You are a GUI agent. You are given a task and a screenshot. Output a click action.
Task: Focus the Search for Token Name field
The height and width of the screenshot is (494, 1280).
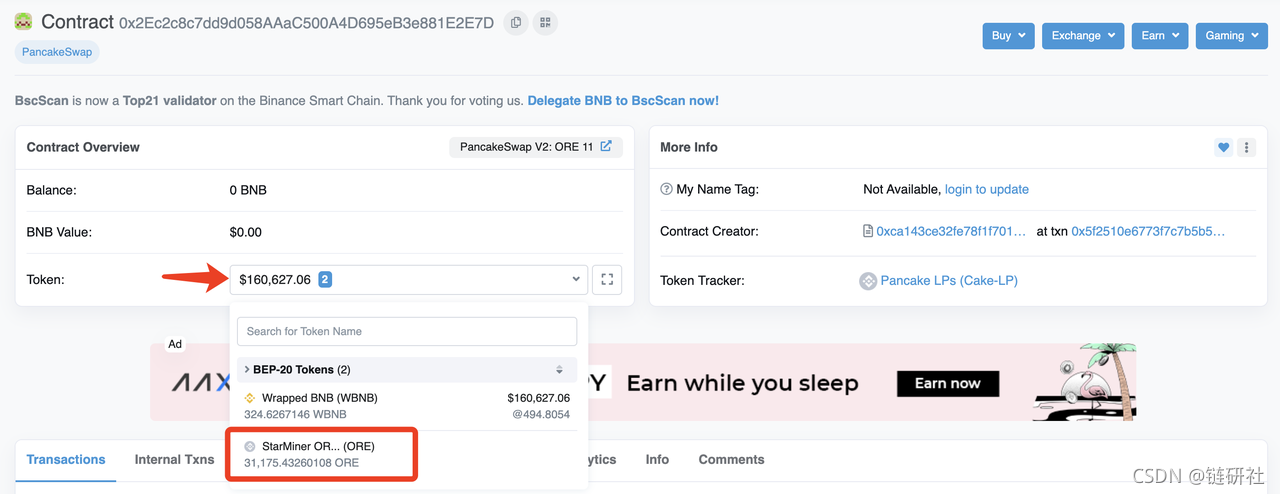tap(407, 331)
